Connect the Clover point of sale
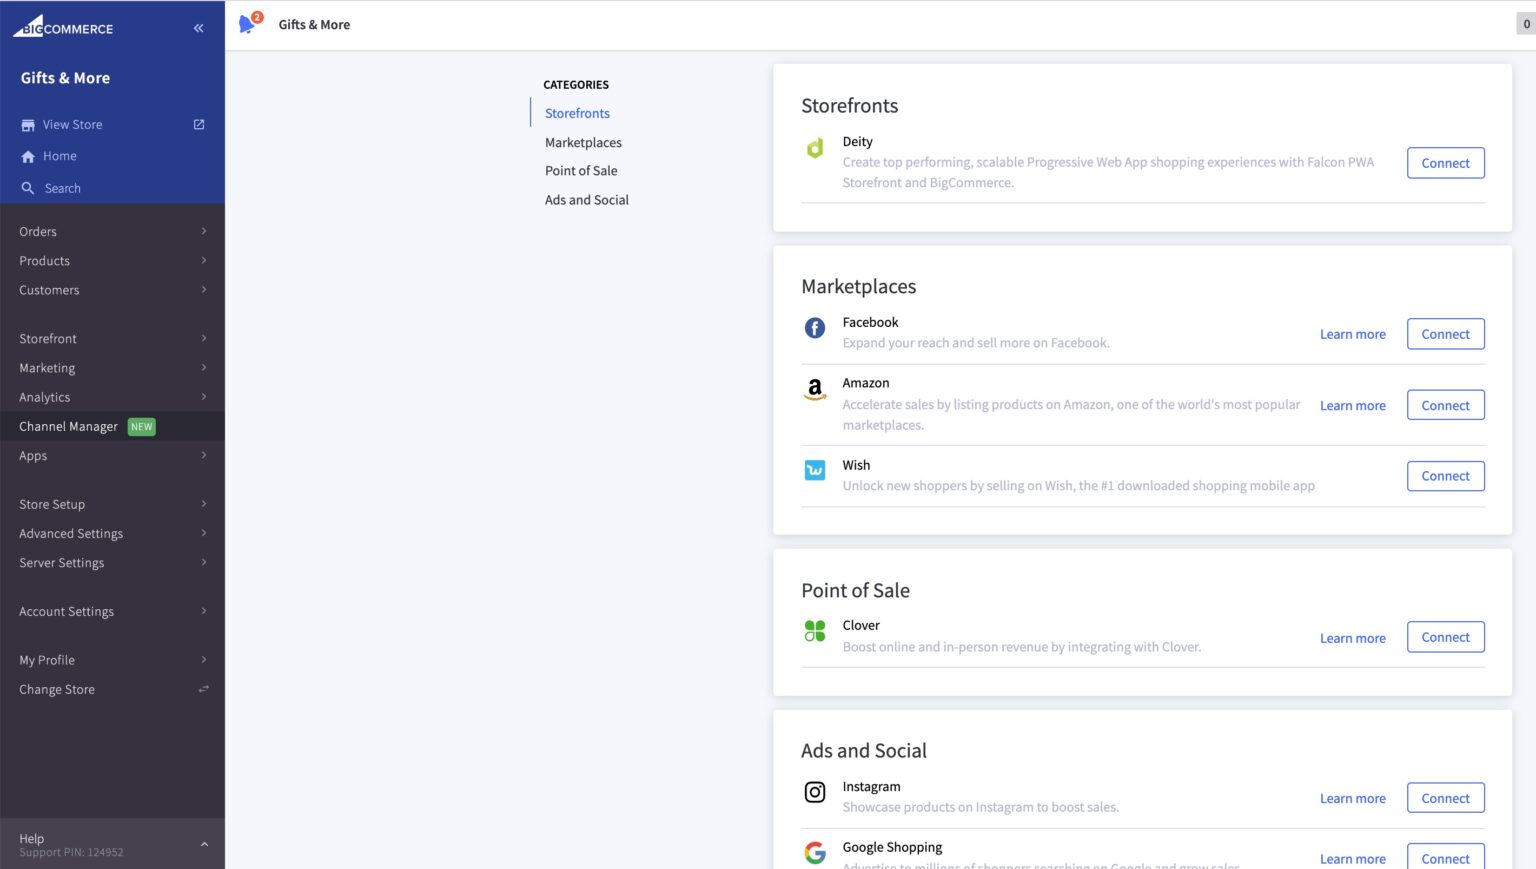 click(x=1445, y=637)
